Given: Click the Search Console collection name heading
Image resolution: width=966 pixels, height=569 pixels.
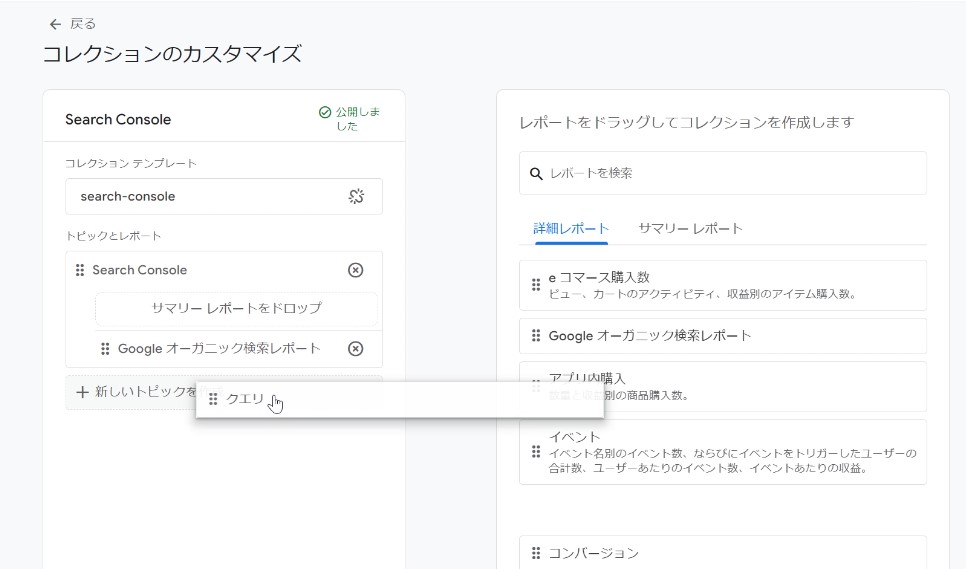Looking at the screenshot, I should [118, 119].
